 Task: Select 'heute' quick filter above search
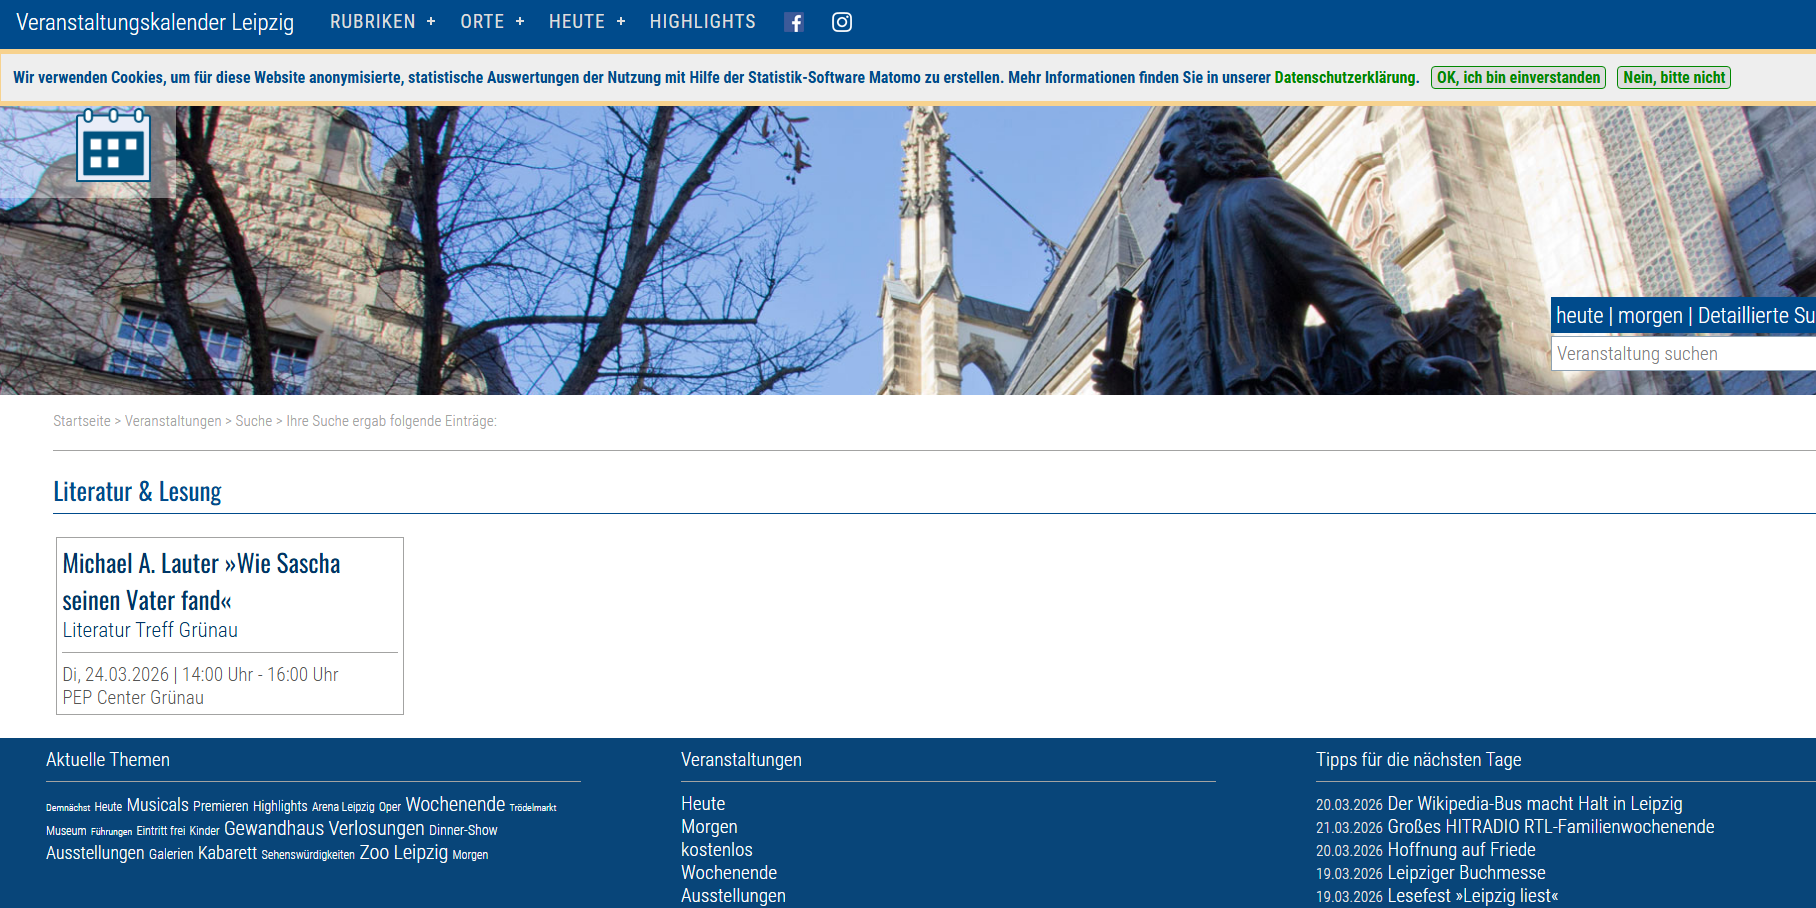click(x=1579, y=316)
